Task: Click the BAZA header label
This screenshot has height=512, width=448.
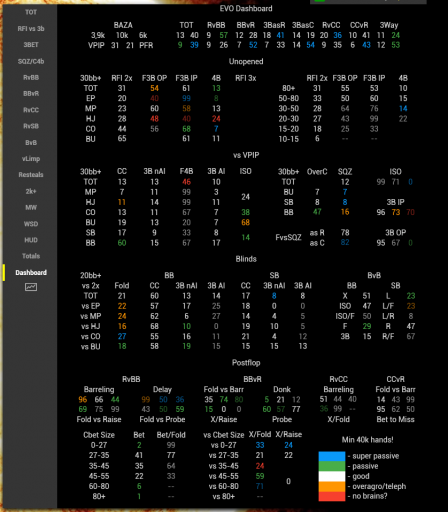Action: [x=123, y=25]
